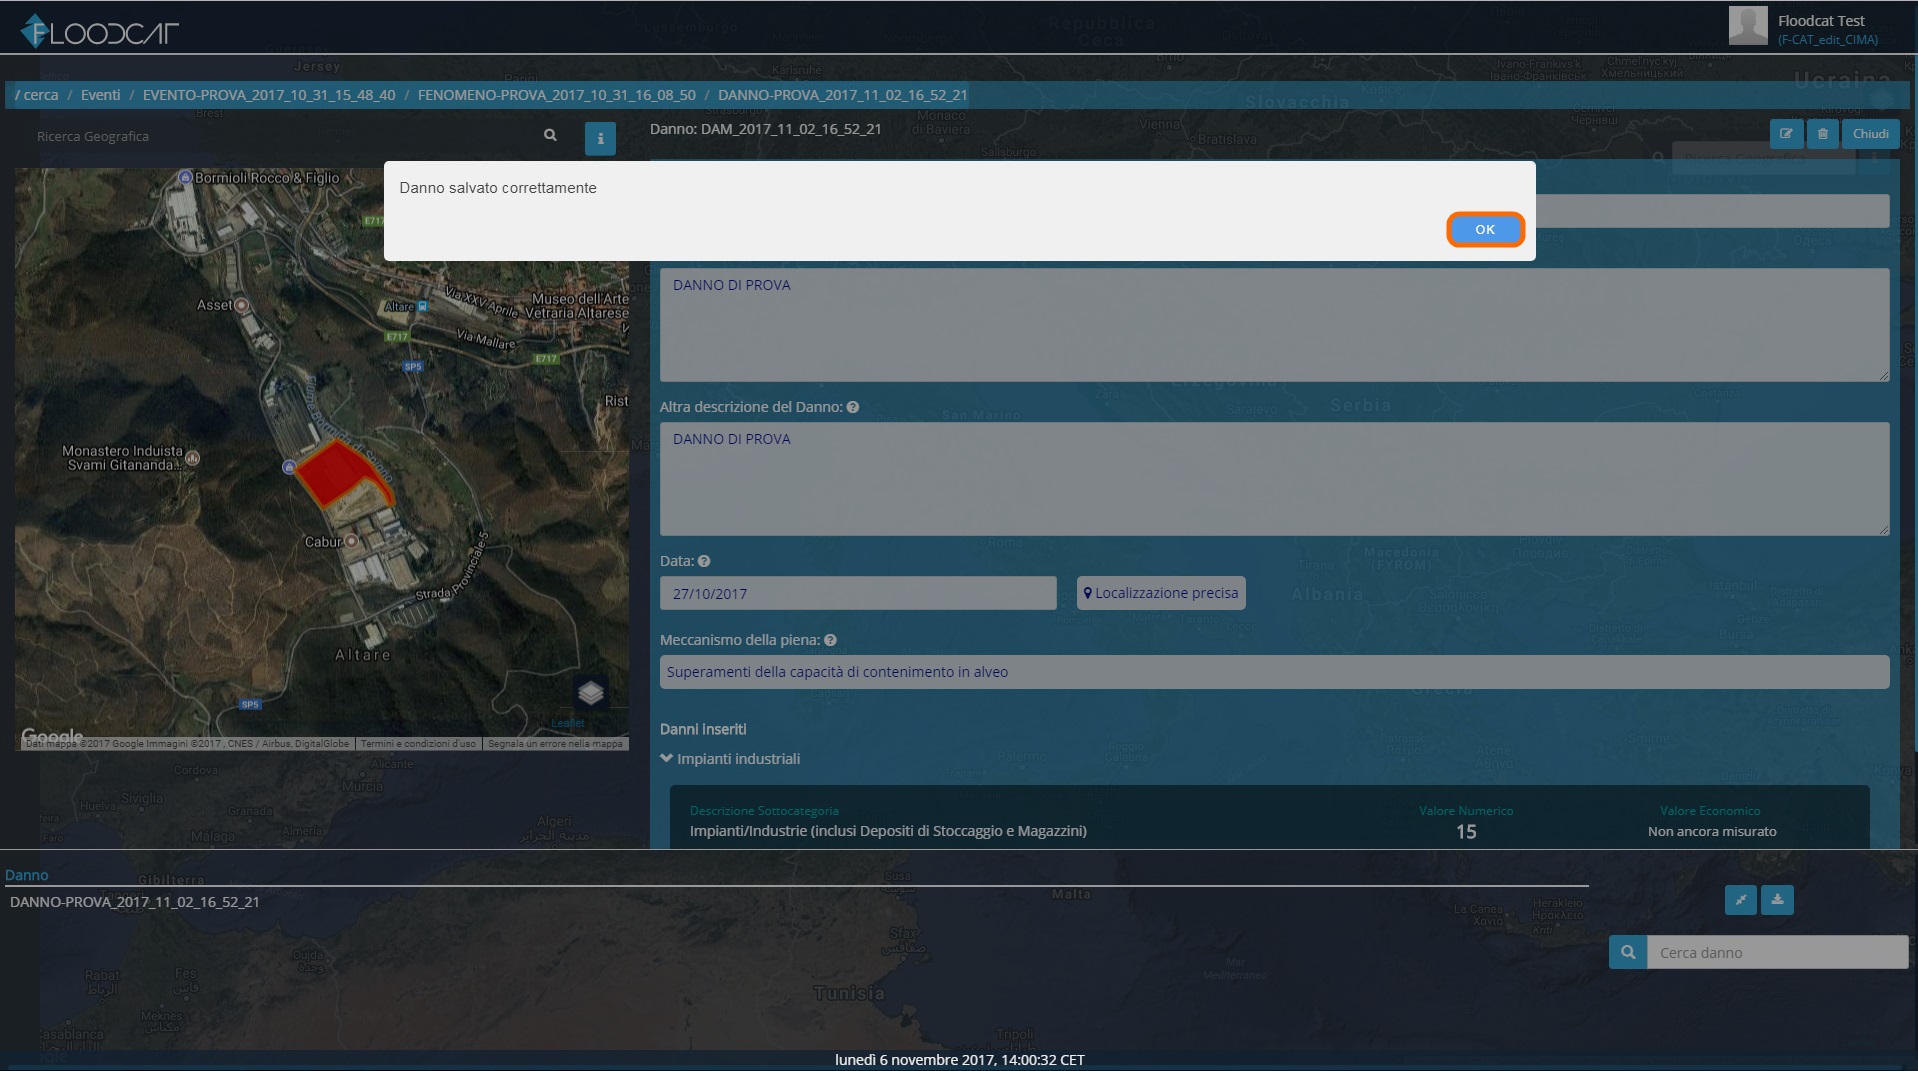Click the Impianti/Industrie subcategory description
The width and height of the screenshot is (1918, 1071).
click(888, 831)
